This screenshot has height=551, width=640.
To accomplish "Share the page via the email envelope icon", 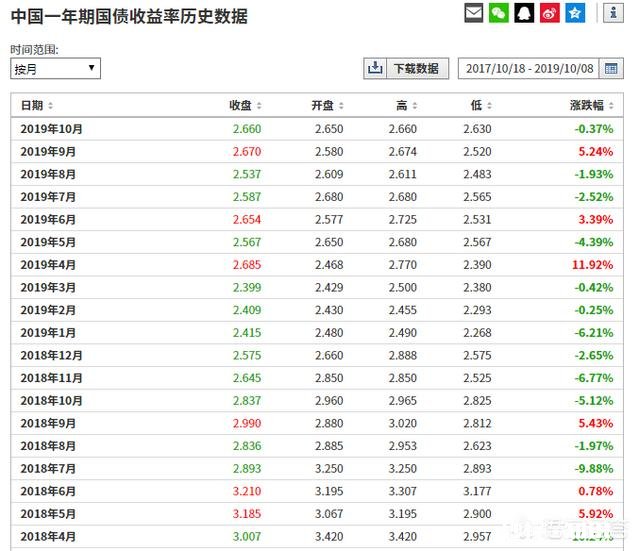I will click(x=473, y=13).
